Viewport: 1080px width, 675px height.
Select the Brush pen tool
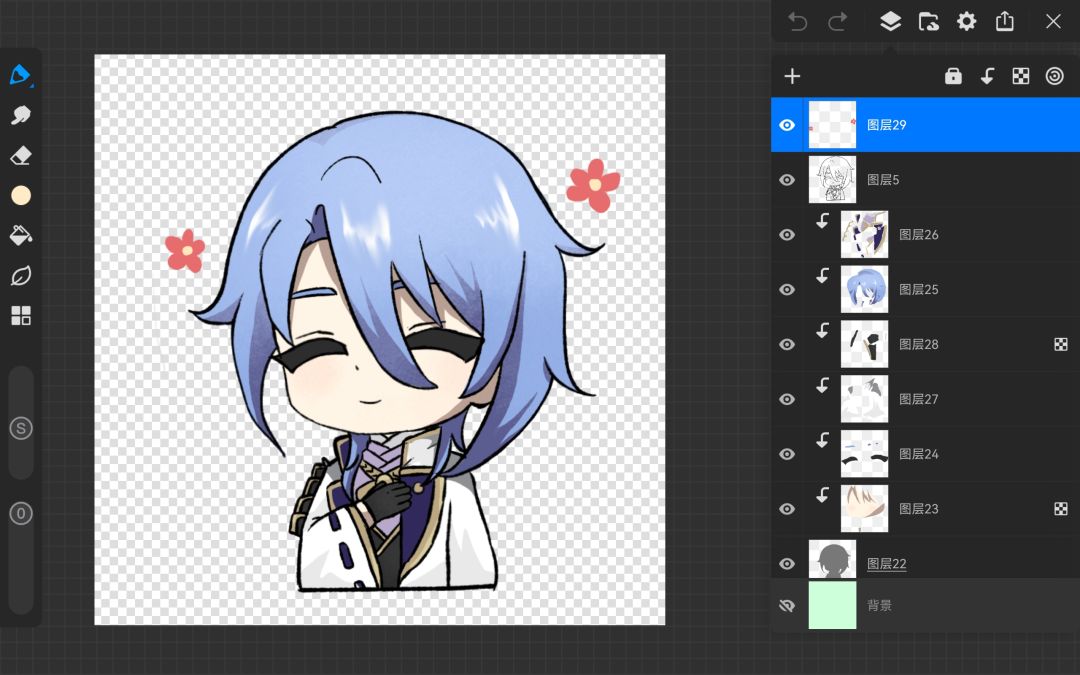coord(21,74)
